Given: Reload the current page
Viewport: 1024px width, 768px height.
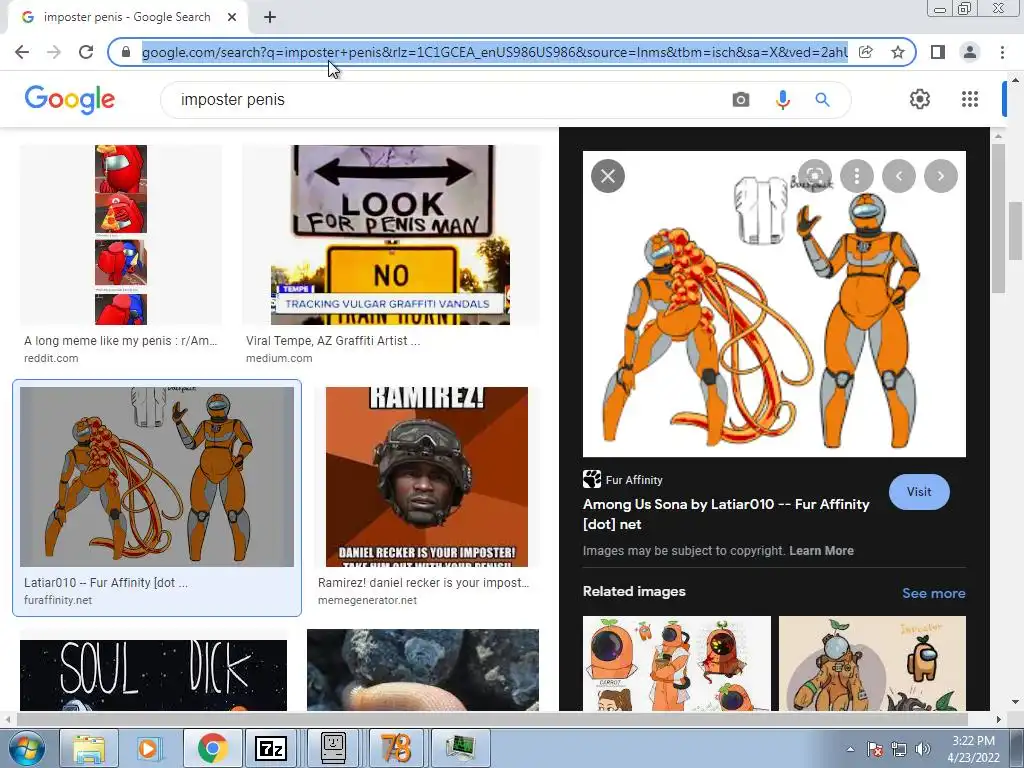Looking at the screenshot, I should pyautogui.click(x=86, y=52).
